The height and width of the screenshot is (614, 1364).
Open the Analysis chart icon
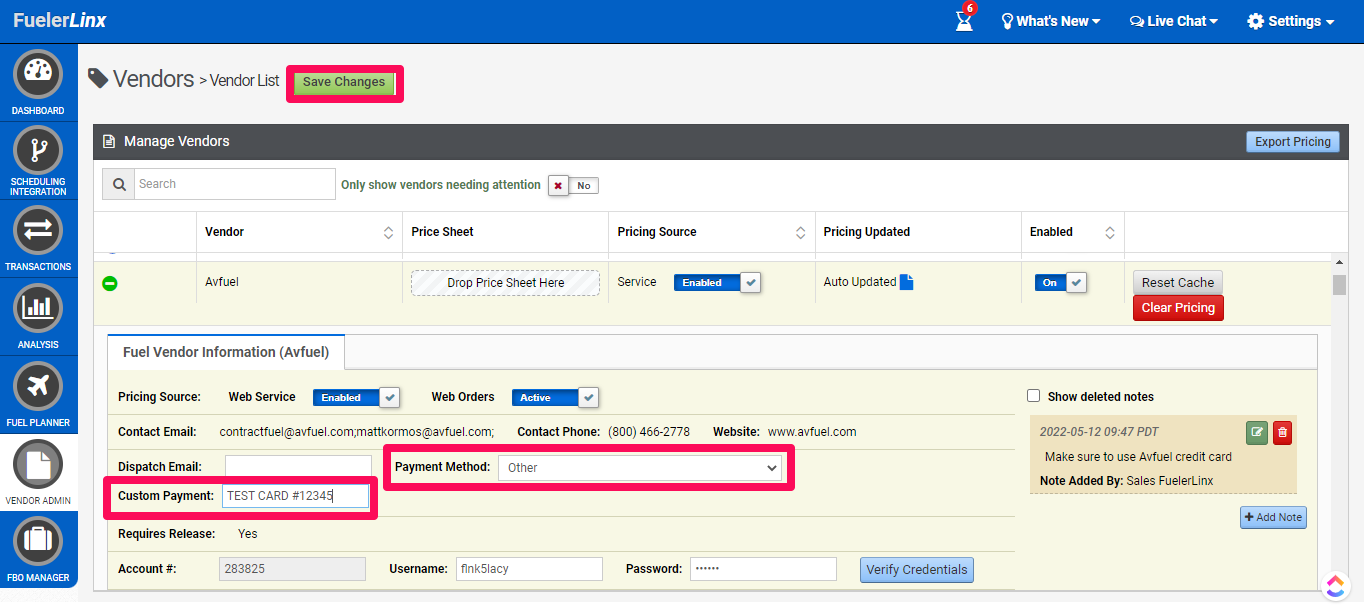38,308
